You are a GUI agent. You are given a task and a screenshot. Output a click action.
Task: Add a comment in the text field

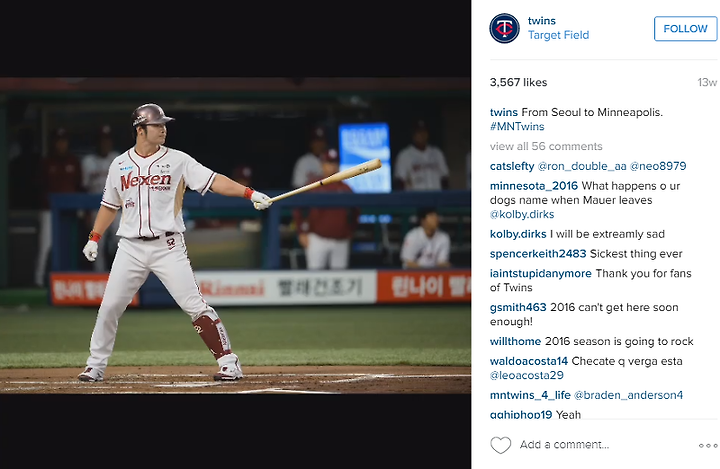click(x=606, y=445)
